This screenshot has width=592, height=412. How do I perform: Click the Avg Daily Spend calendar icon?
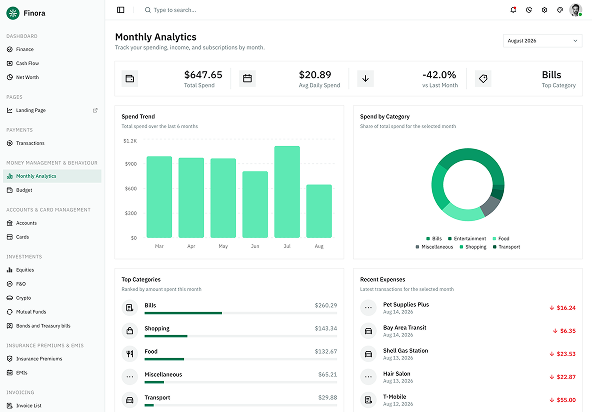[247, 79]
